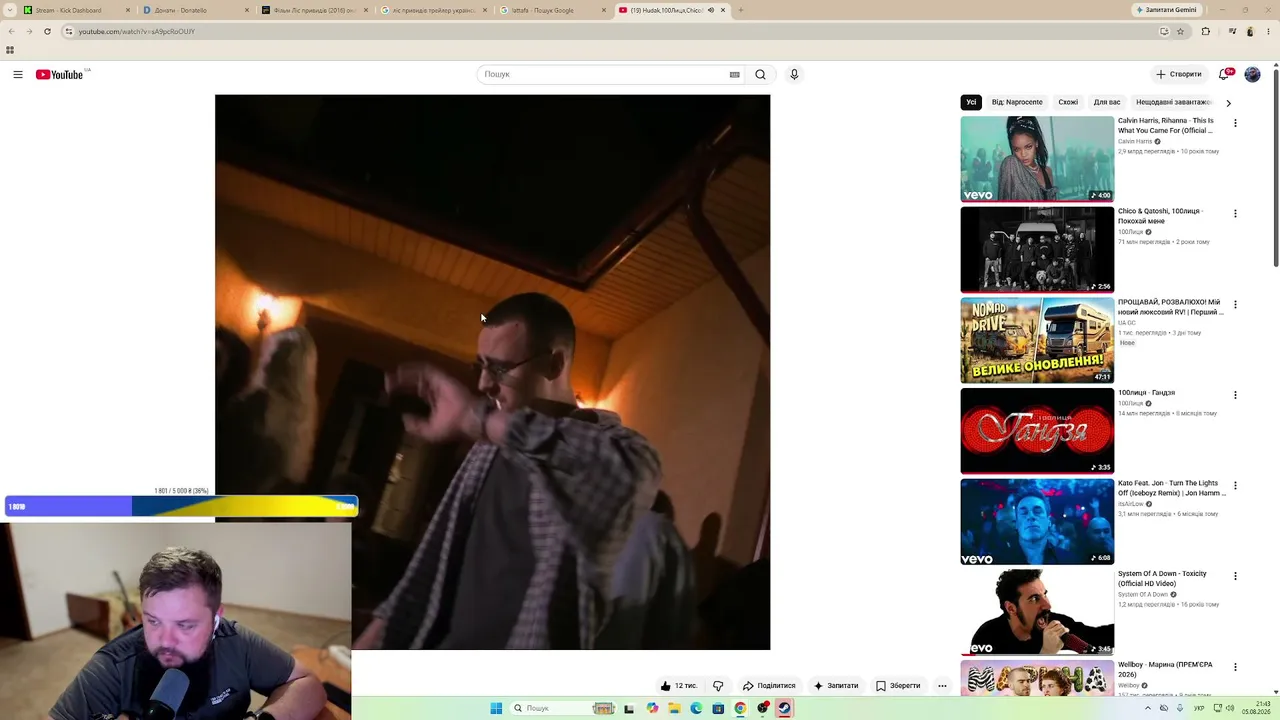The image size is (1280, 720).
Task: Switch to Фільм Ліс привидів tab
Action: tap(314, 10)
